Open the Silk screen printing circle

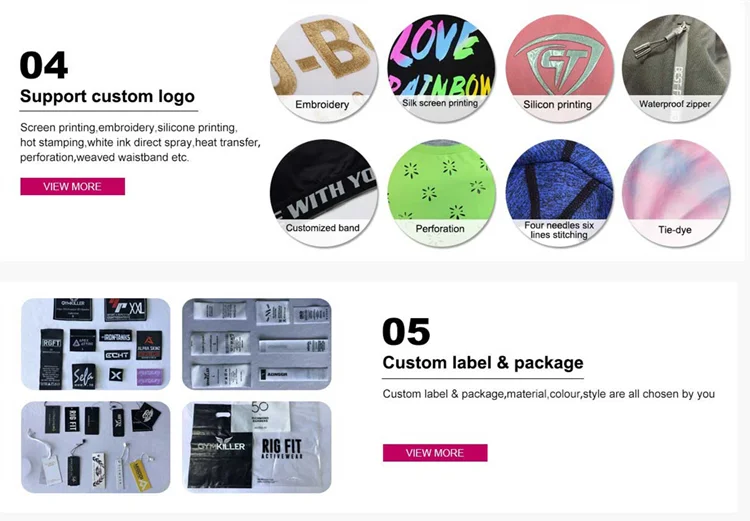[x=441, y=67]
